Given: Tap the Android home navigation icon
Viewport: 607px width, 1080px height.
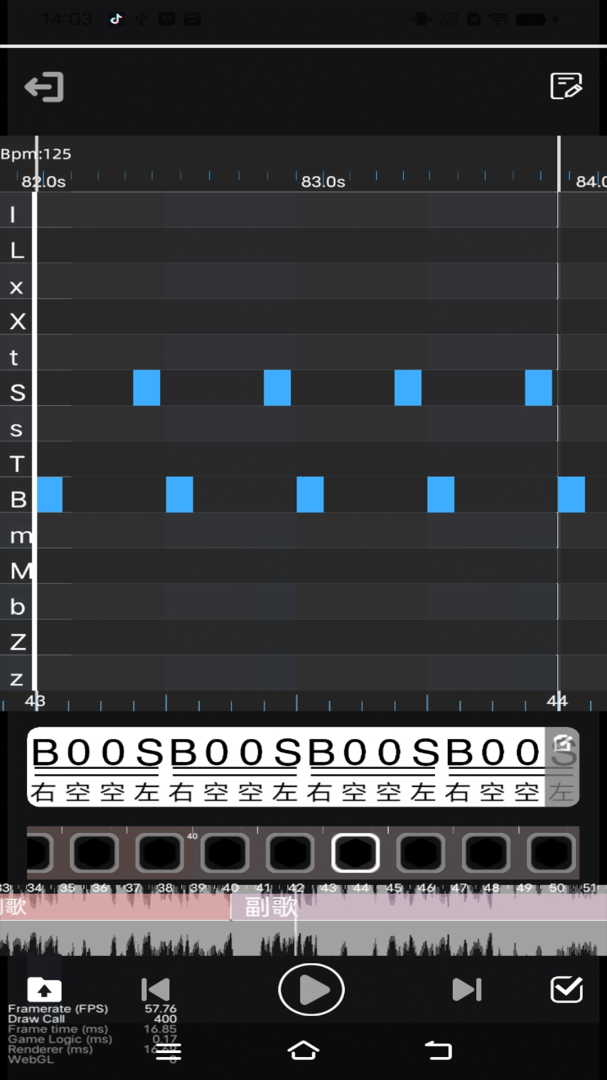Looking at the screenshot, I should click(x=303, y=1050).
